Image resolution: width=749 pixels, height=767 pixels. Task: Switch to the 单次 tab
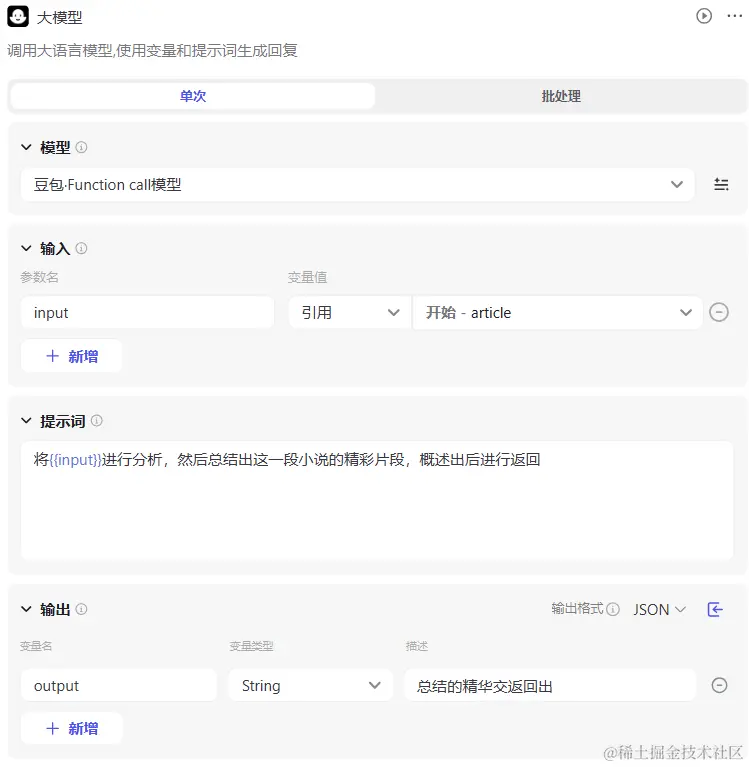[x=193, y=96]
